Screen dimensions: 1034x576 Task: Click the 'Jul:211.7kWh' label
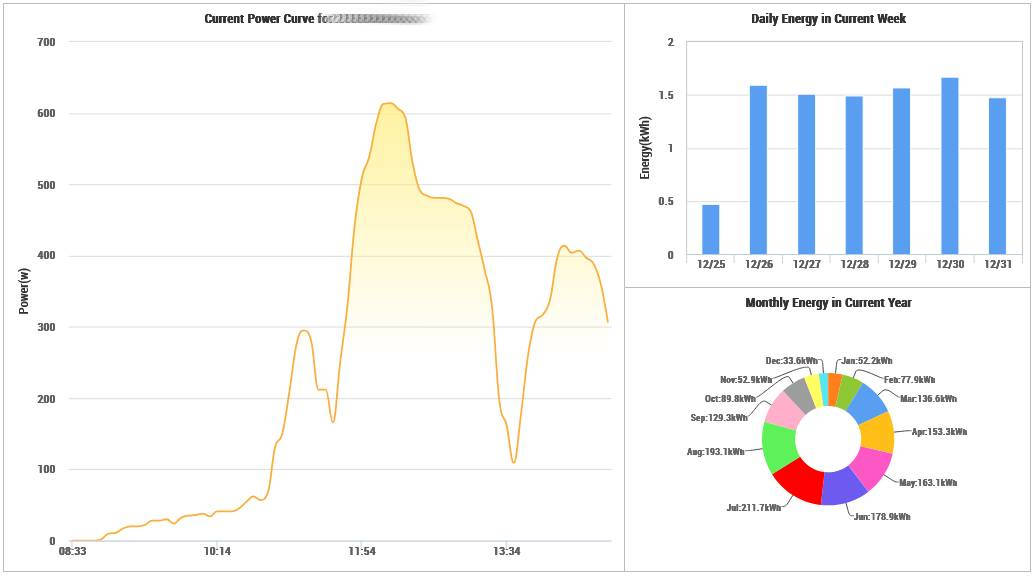pyautogui.click(x=754, y=508)
